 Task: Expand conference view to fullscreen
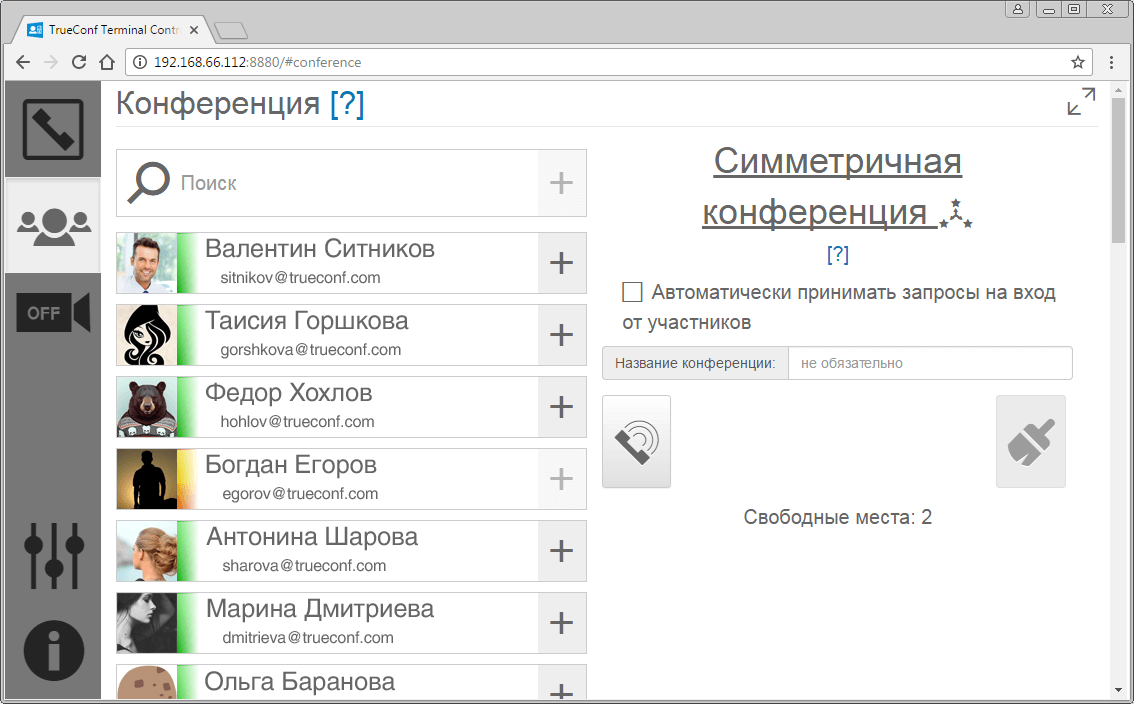coord(1080,102)
